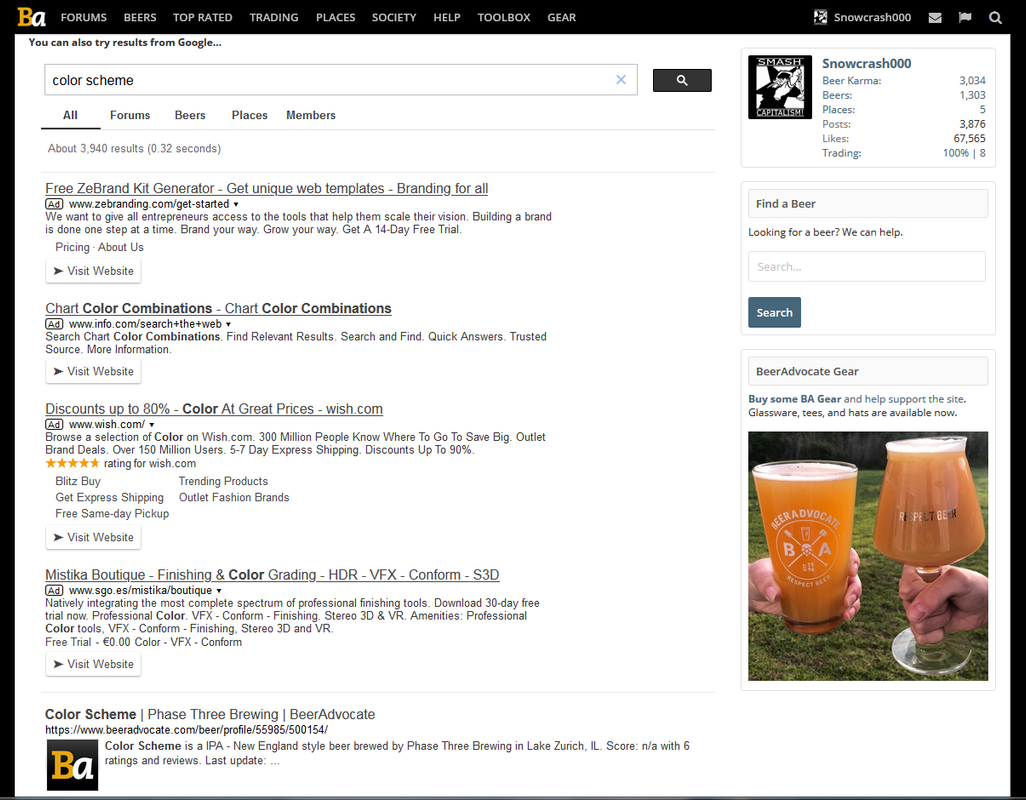Click the Beers count 1,303

point(972,95)
